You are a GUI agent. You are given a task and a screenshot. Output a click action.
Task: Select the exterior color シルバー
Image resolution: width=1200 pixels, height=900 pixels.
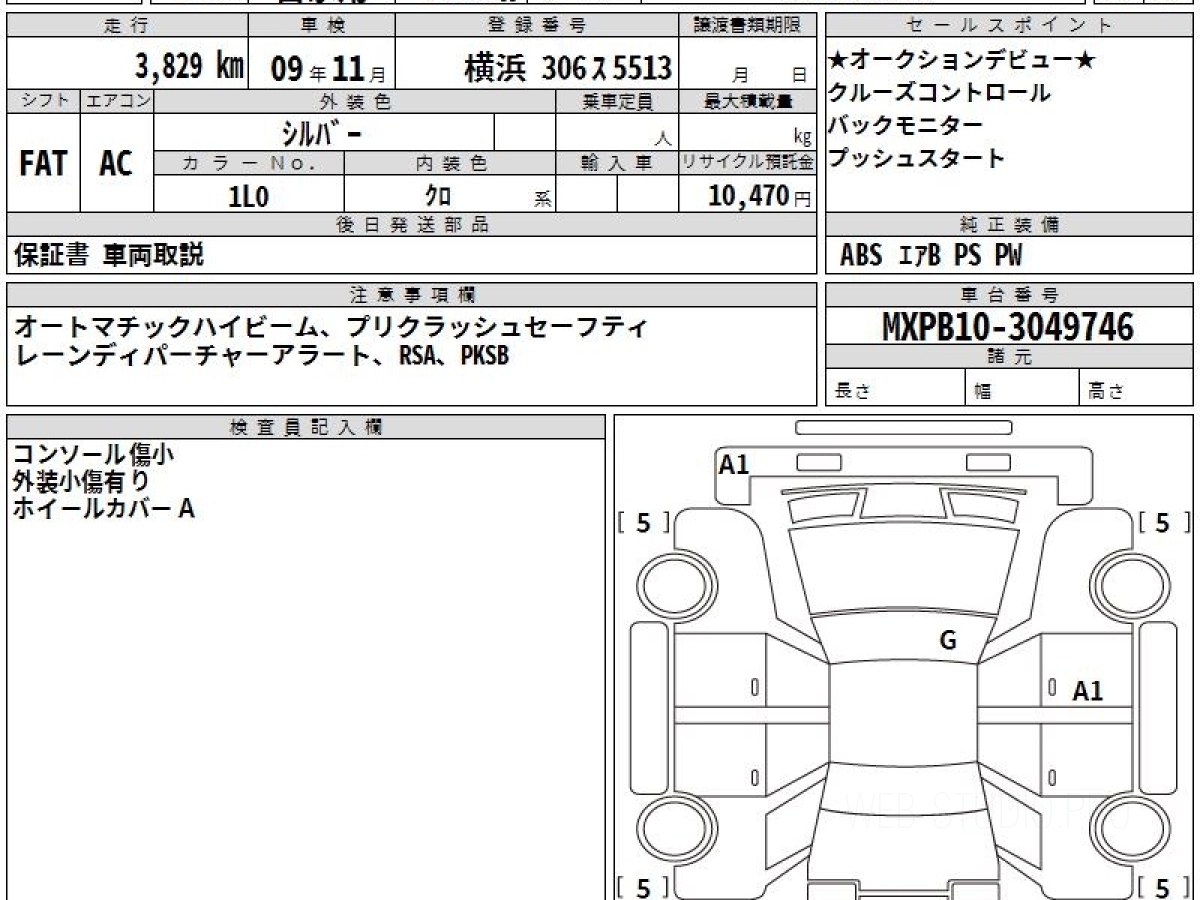point(322,132)
